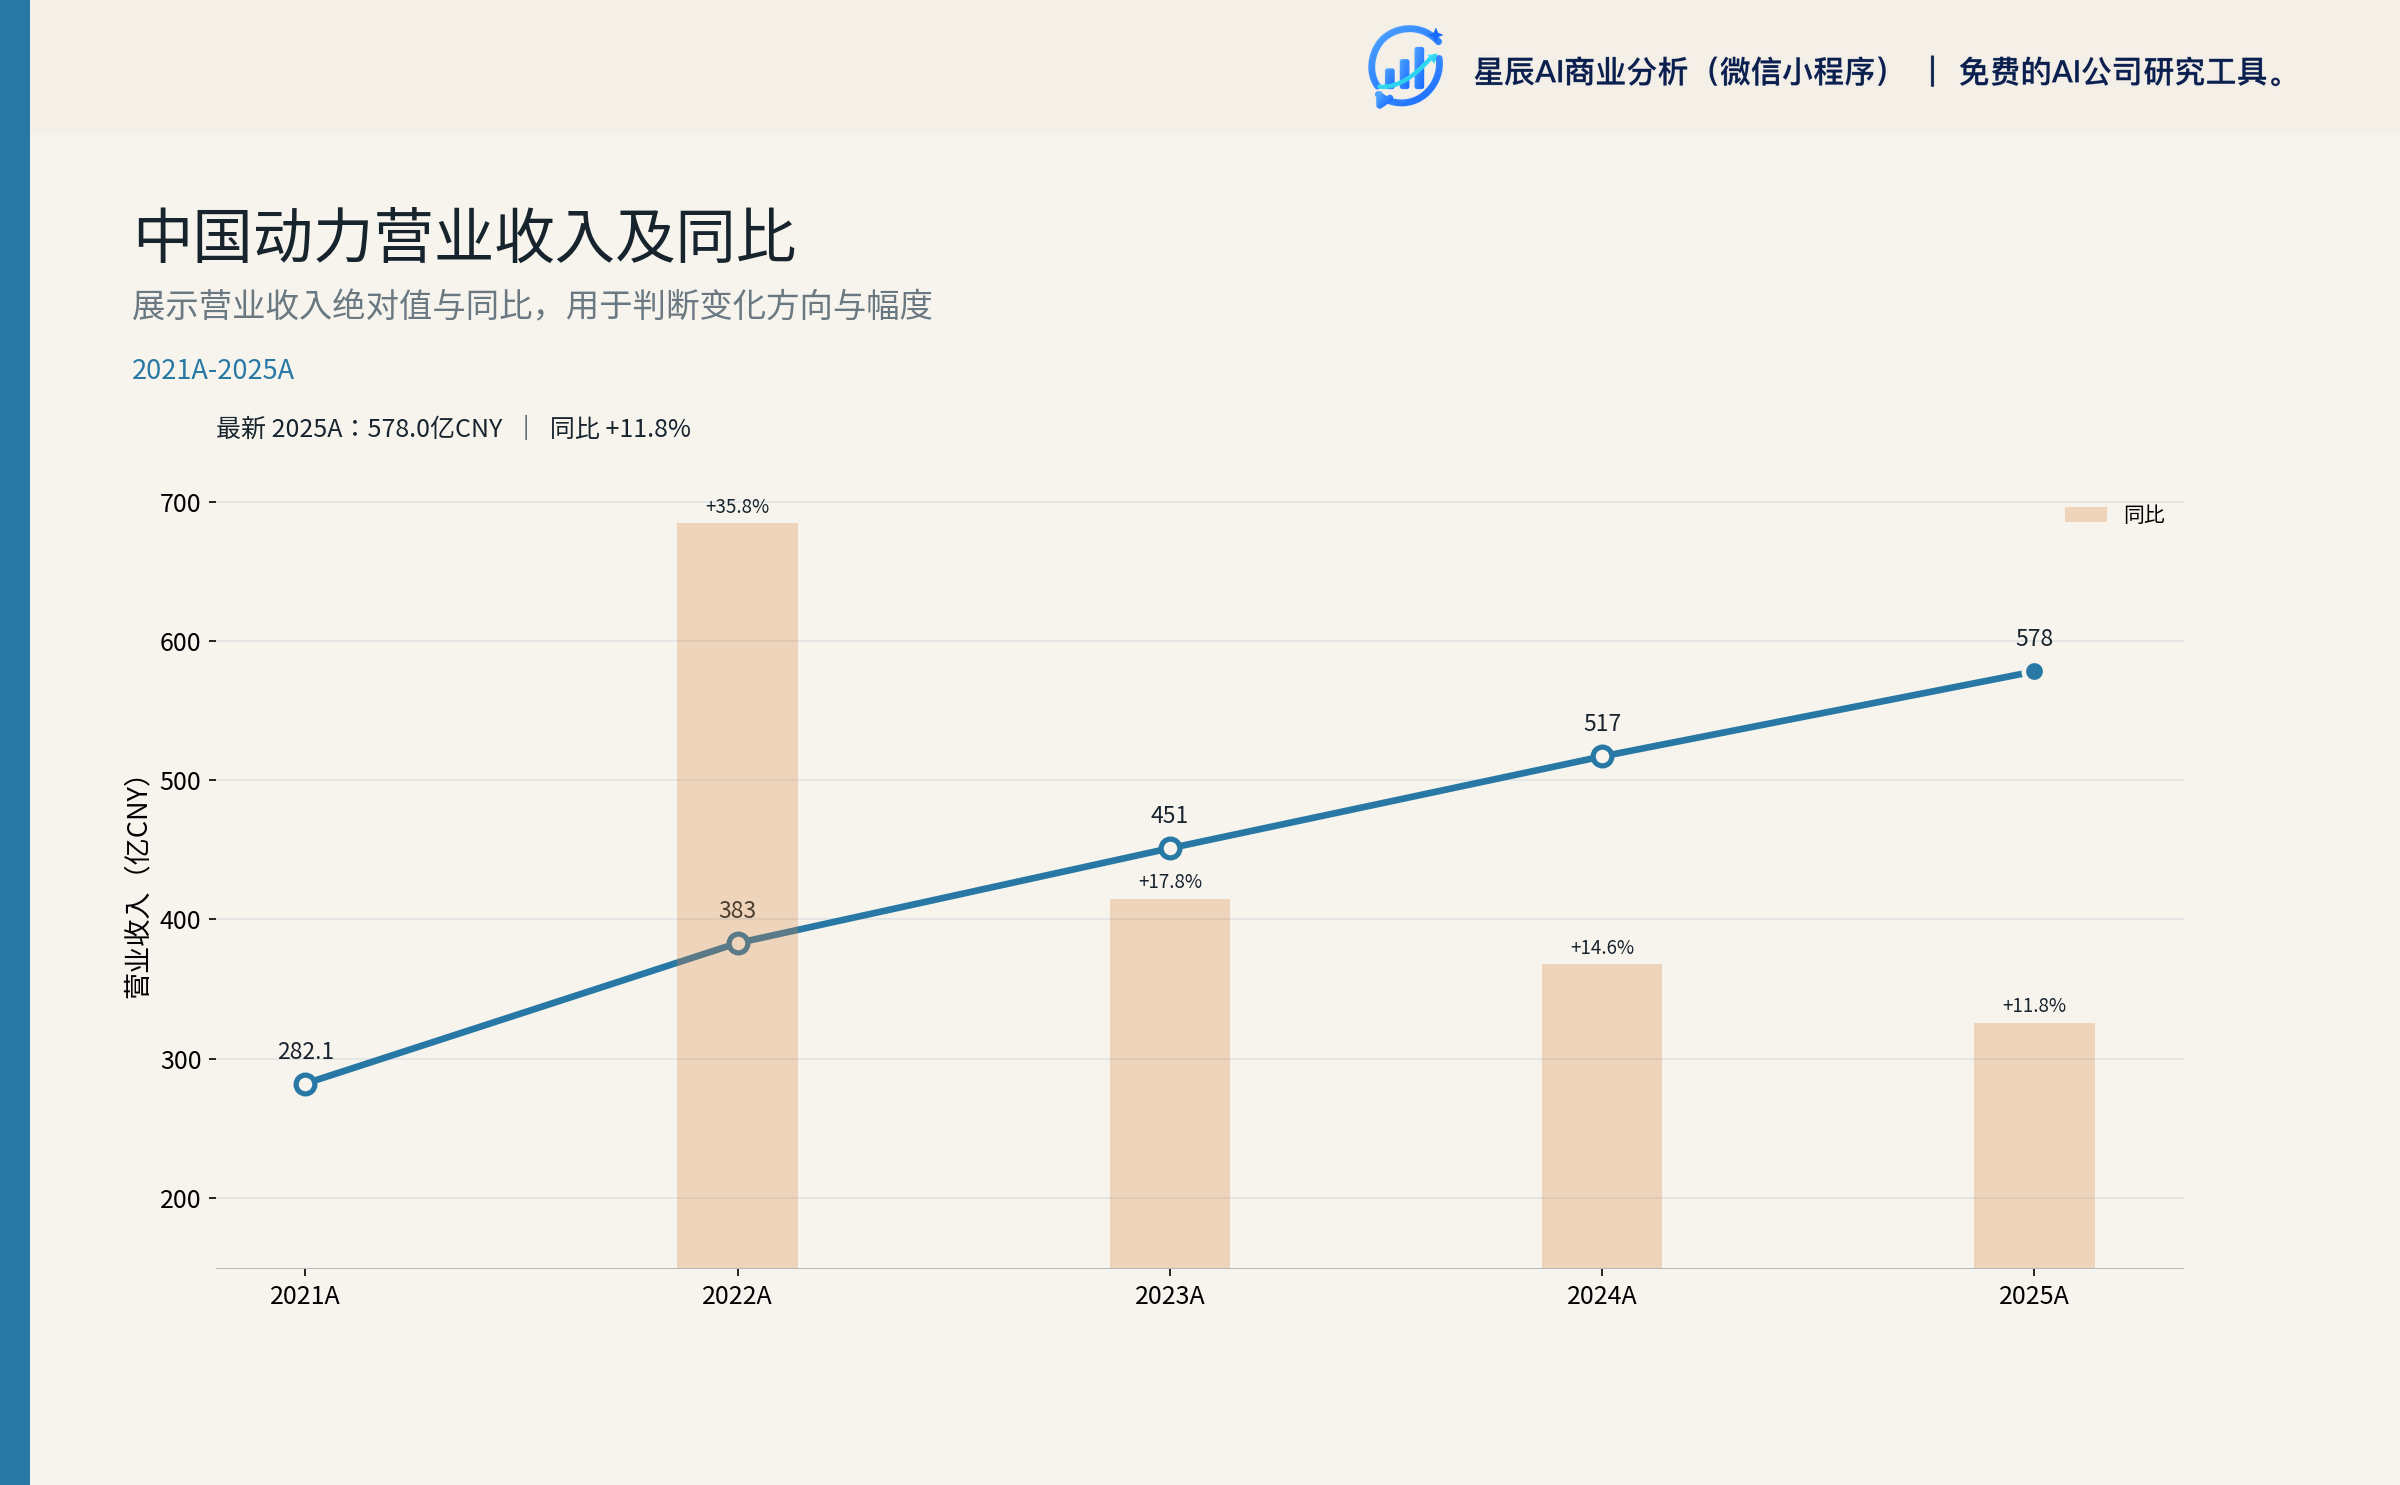Click the 同比 legend color swatch
This screenshot has width=2400, height=1485.
2085,514
